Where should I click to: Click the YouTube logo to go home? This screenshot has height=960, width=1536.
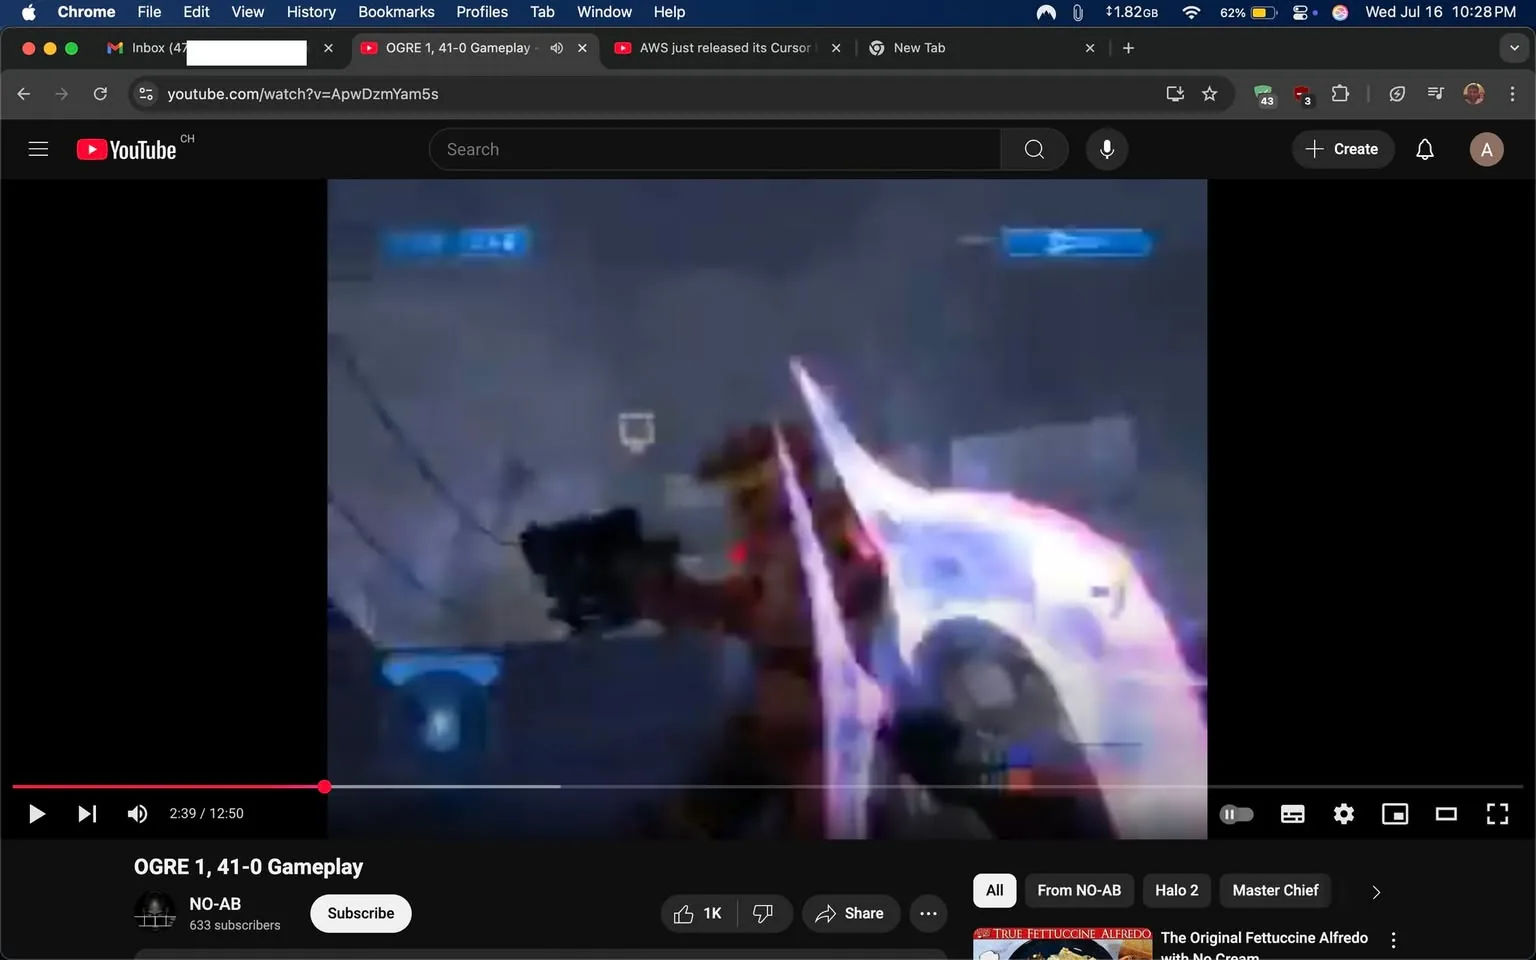pyautogui.click(x=125, y=148)
